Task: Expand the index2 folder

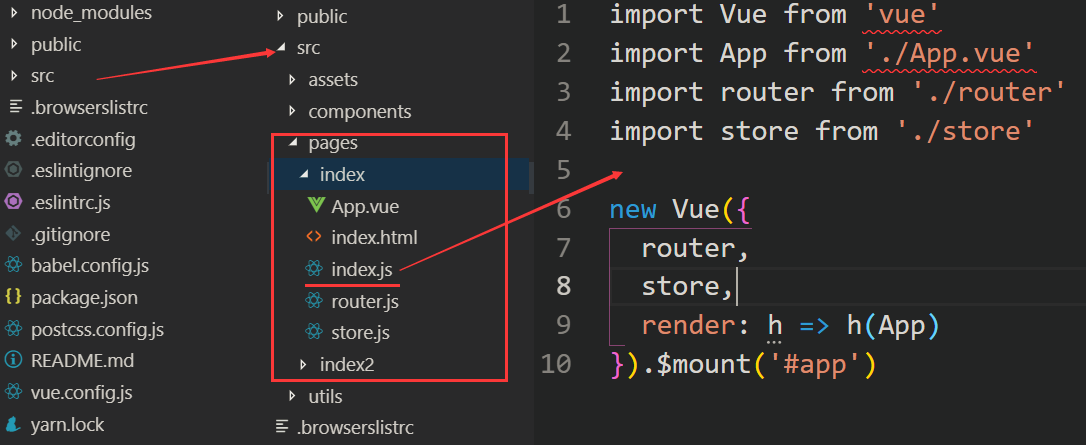Action: (304, 364)
